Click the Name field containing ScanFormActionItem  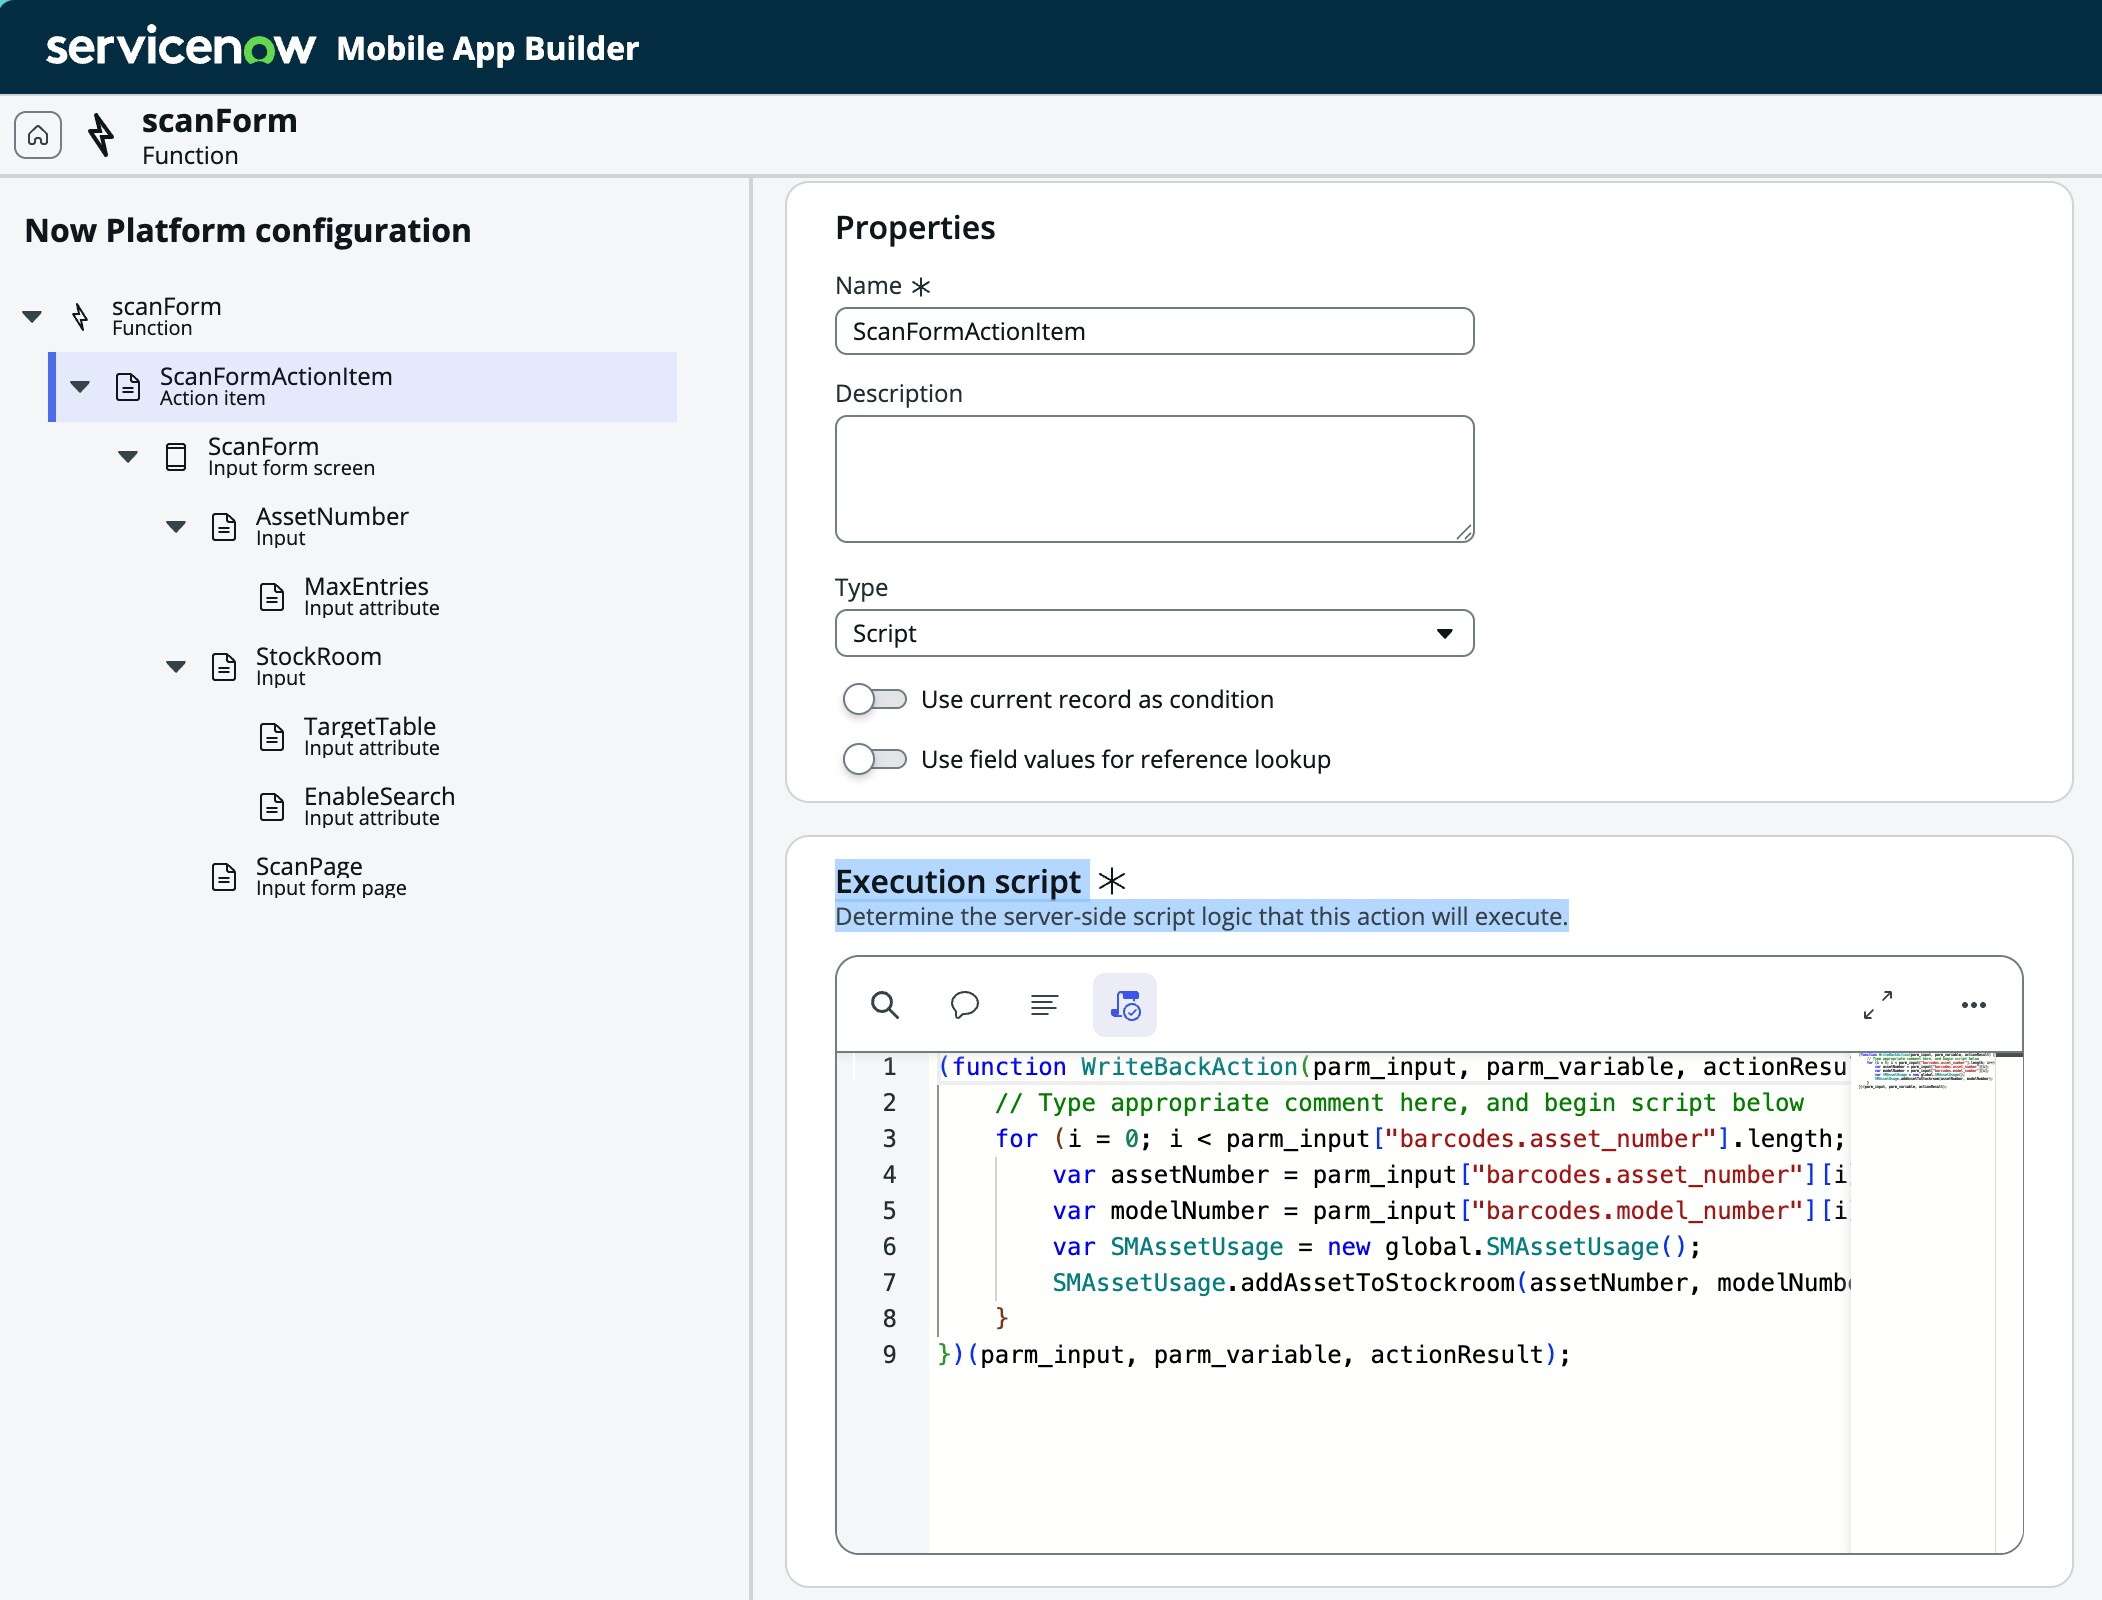1154,331
